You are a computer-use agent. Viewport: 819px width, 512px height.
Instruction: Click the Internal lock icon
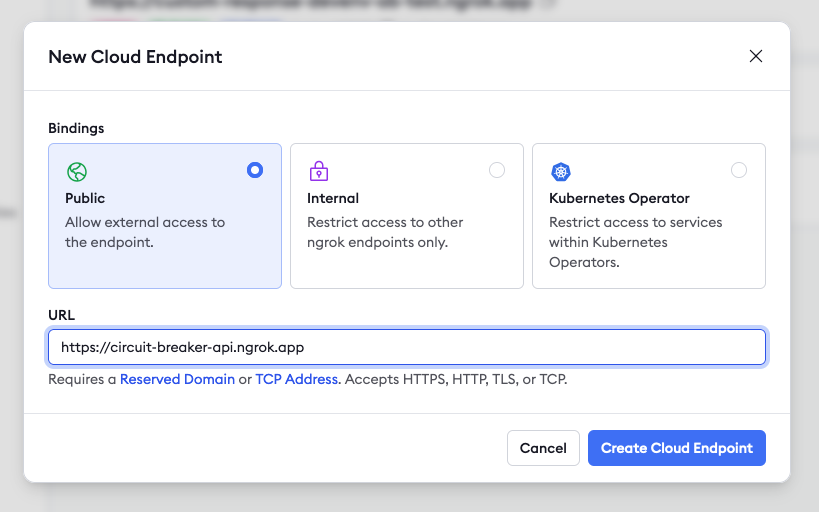point(319,171)
